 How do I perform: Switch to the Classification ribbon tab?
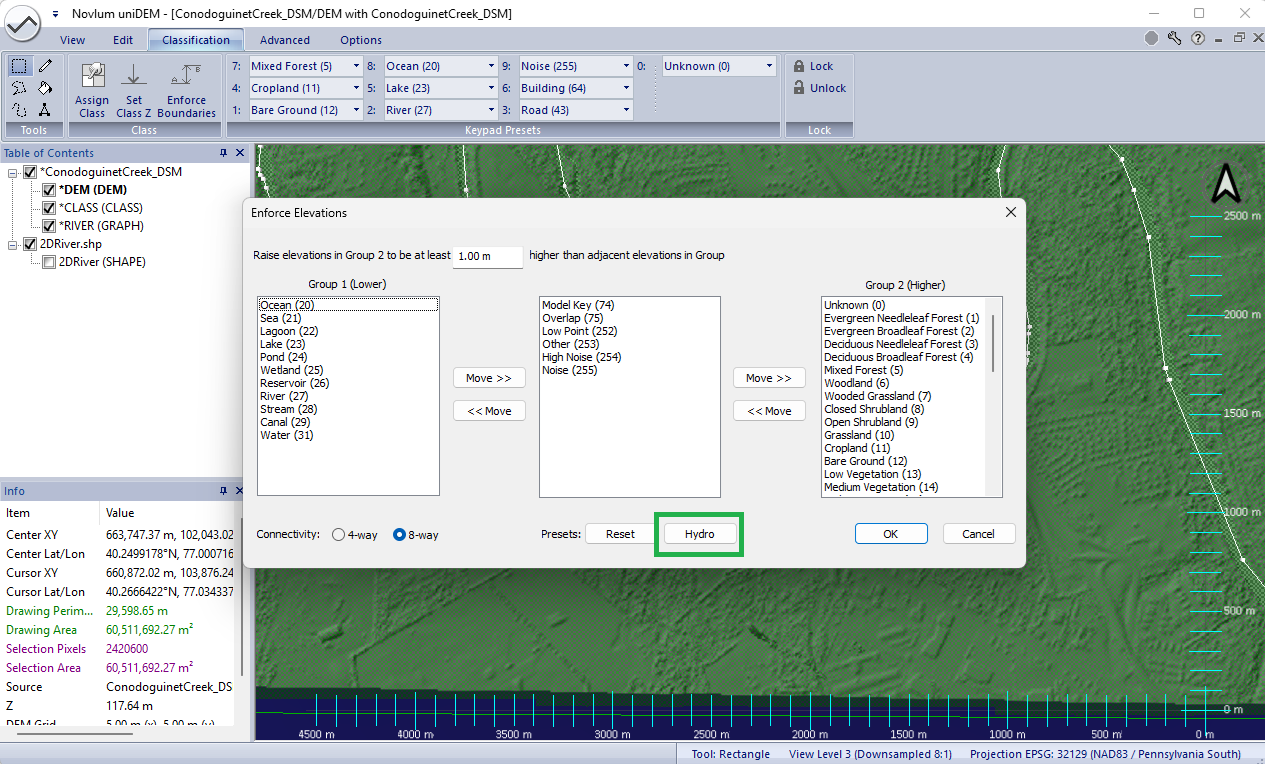click(196, 40)
